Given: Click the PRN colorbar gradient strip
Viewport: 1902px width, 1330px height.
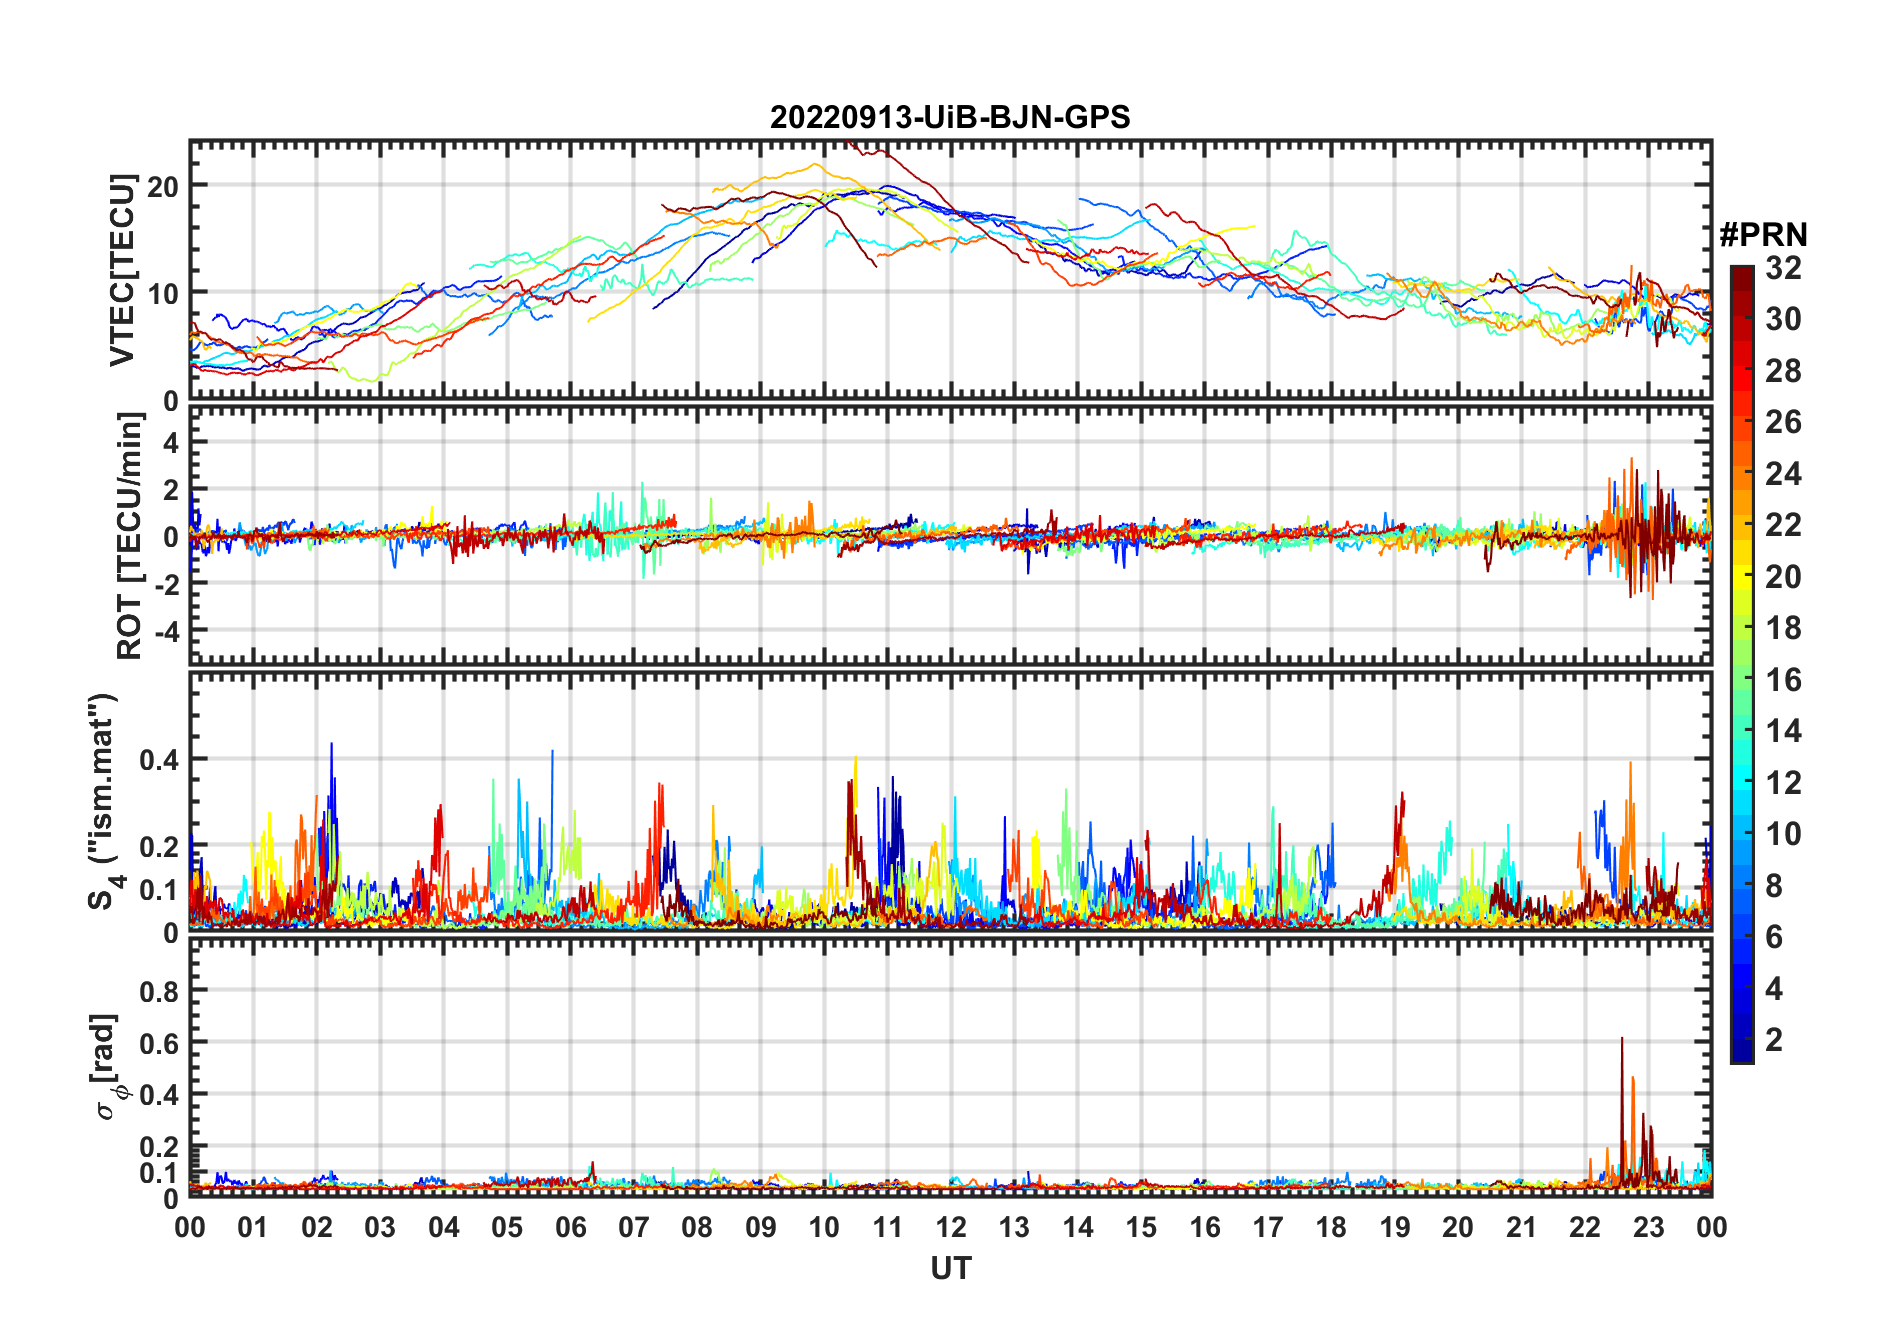Looking at the screenshot, I should (1742, 664).
